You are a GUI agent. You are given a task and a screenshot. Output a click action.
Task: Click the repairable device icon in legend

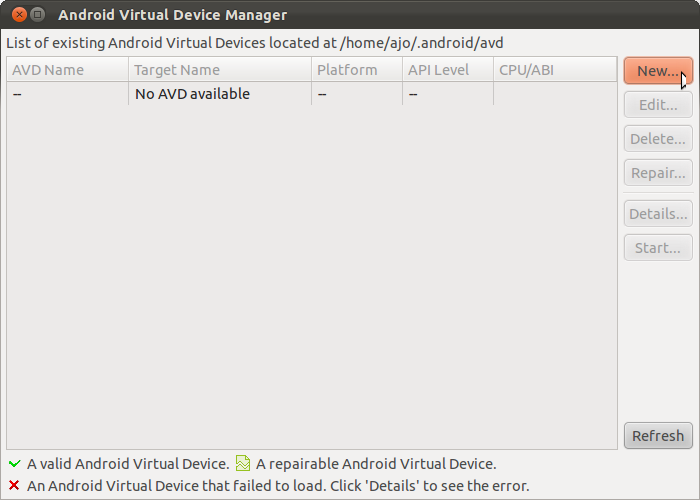tap(243, 463)
